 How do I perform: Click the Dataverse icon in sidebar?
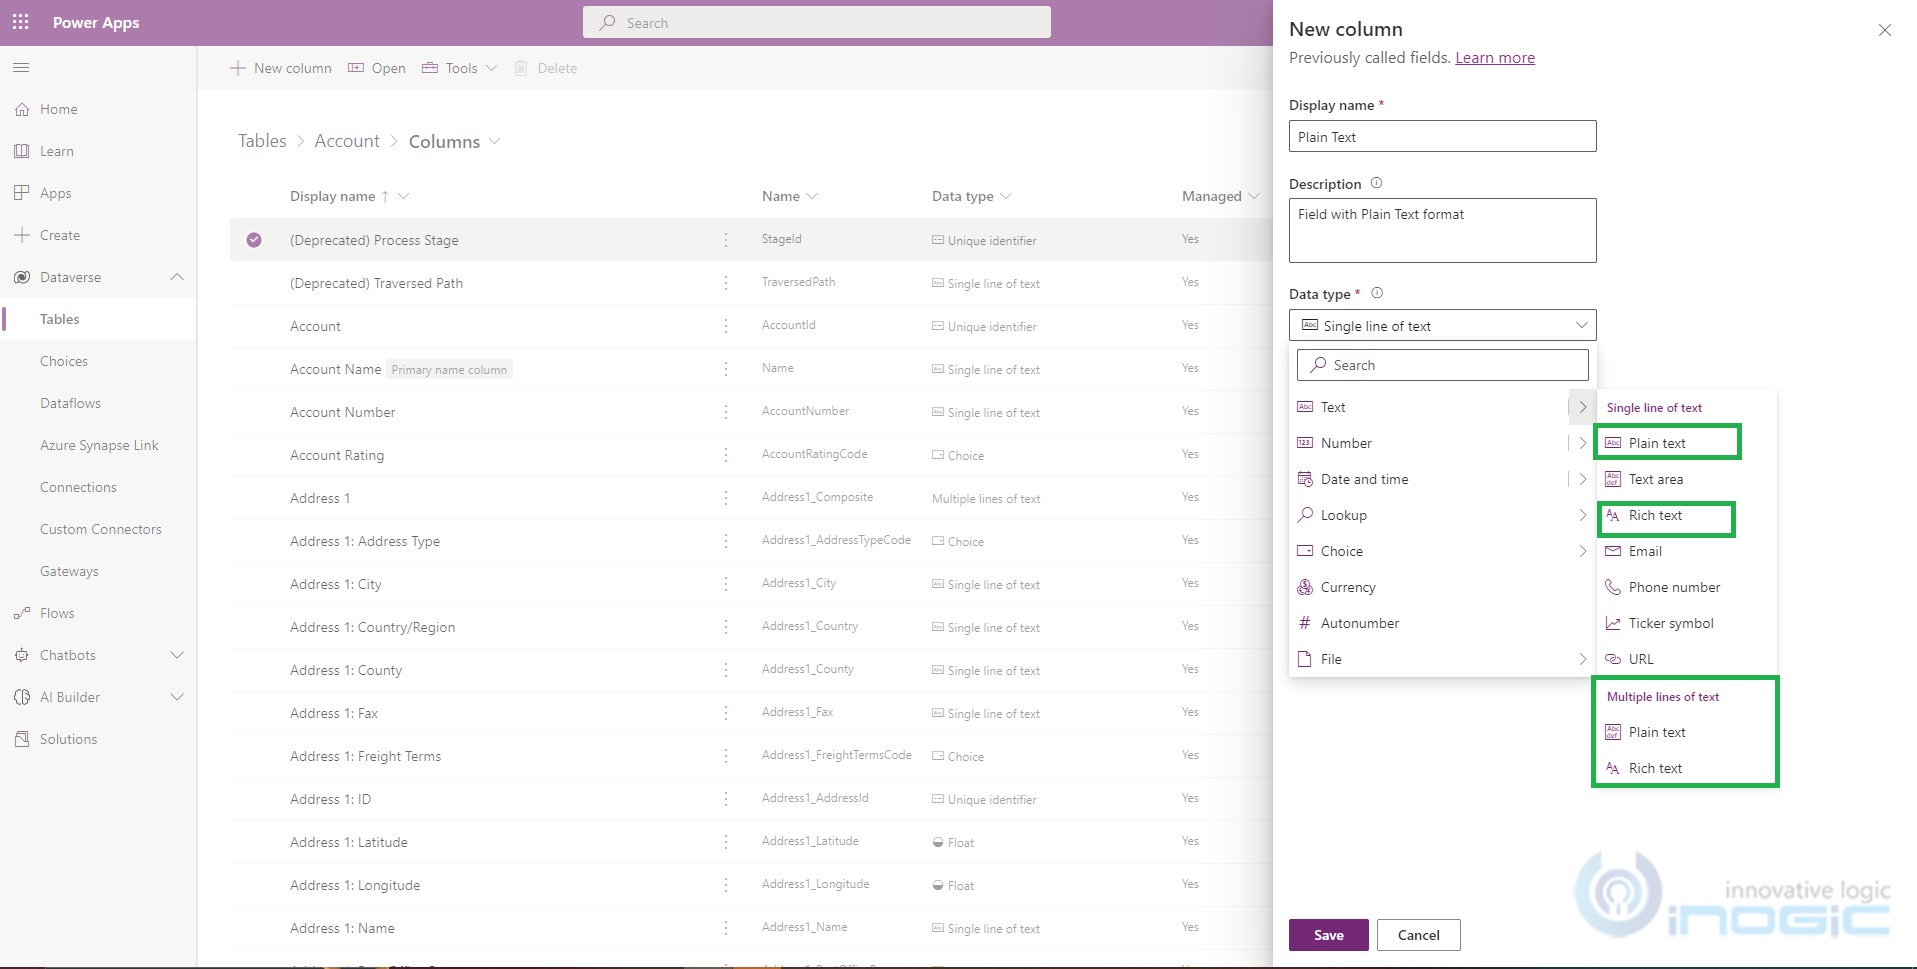pos(22,277)
